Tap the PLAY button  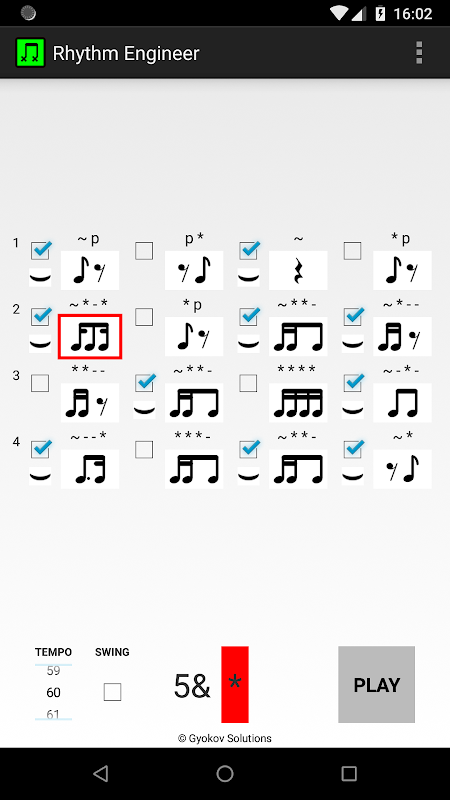[377, 685]
